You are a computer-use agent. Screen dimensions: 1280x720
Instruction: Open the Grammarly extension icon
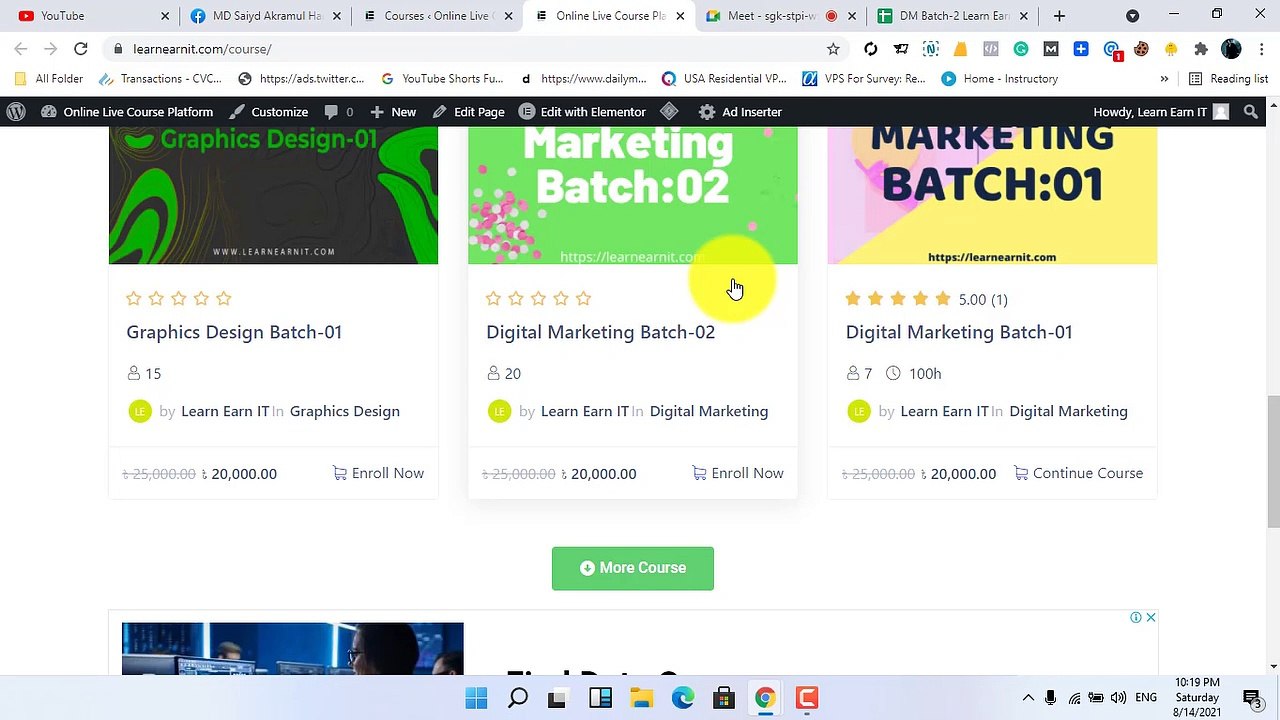coord(1021,49)
